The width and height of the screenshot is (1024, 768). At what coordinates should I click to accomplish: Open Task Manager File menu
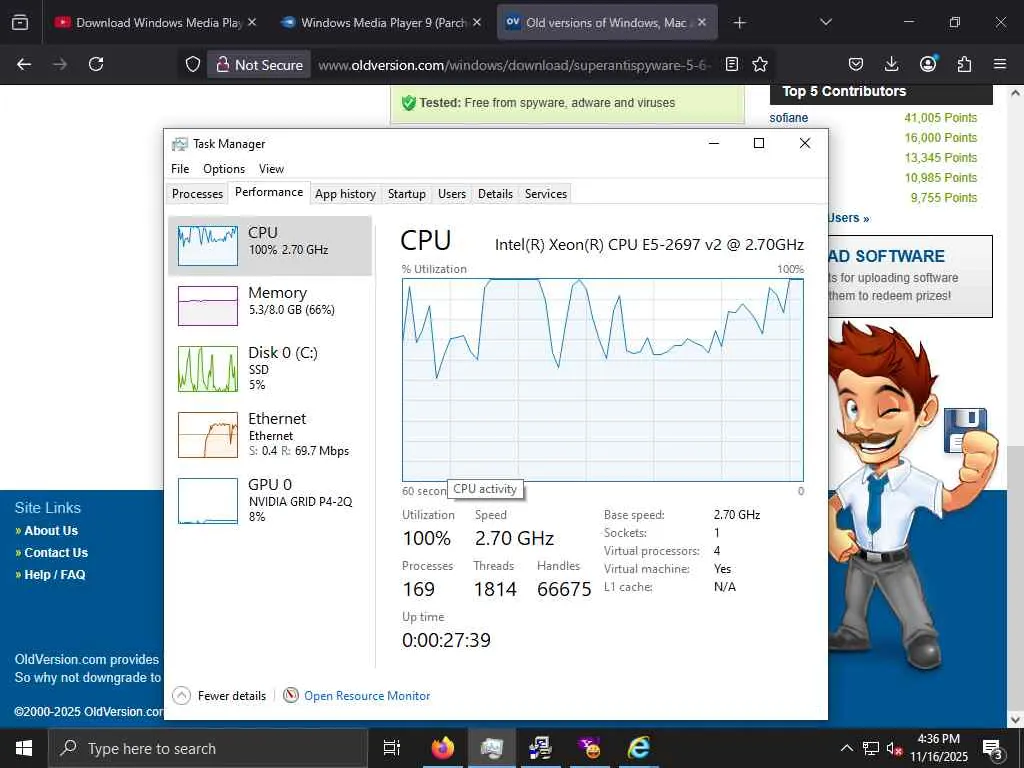click(x=180, y=168)
